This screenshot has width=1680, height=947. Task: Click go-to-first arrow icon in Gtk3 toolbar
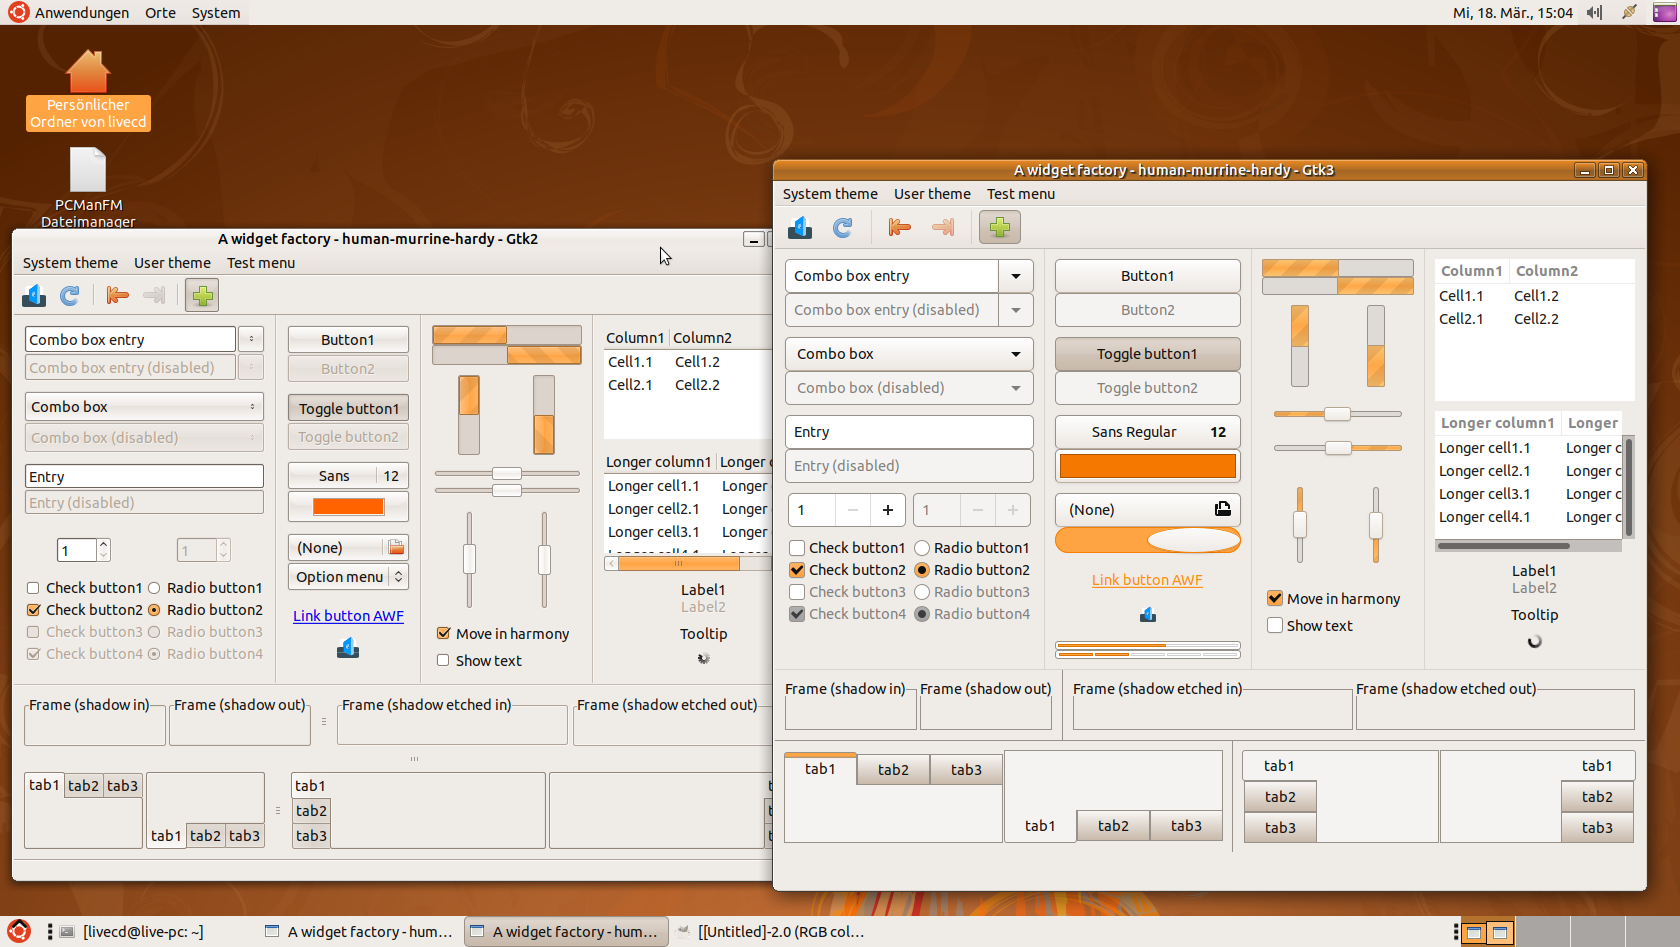pyautogui.click(x=900, y=228)
